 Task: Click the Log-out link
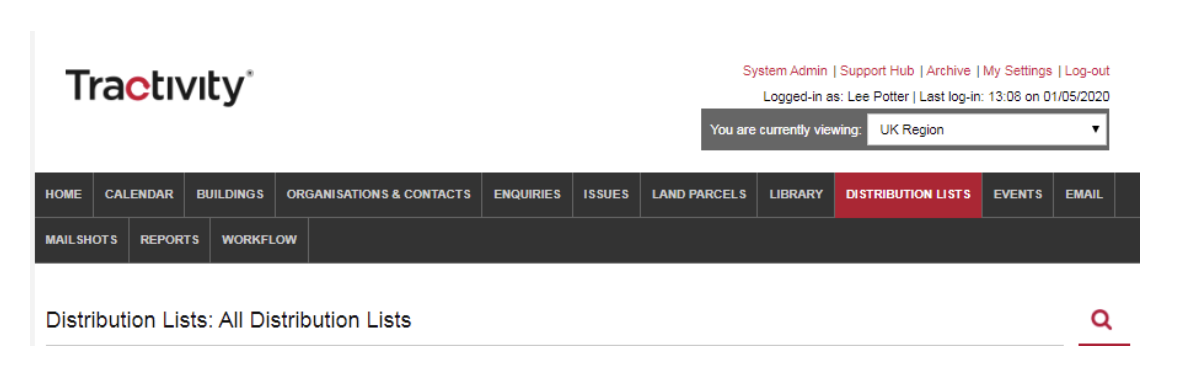coord(1087,71)
